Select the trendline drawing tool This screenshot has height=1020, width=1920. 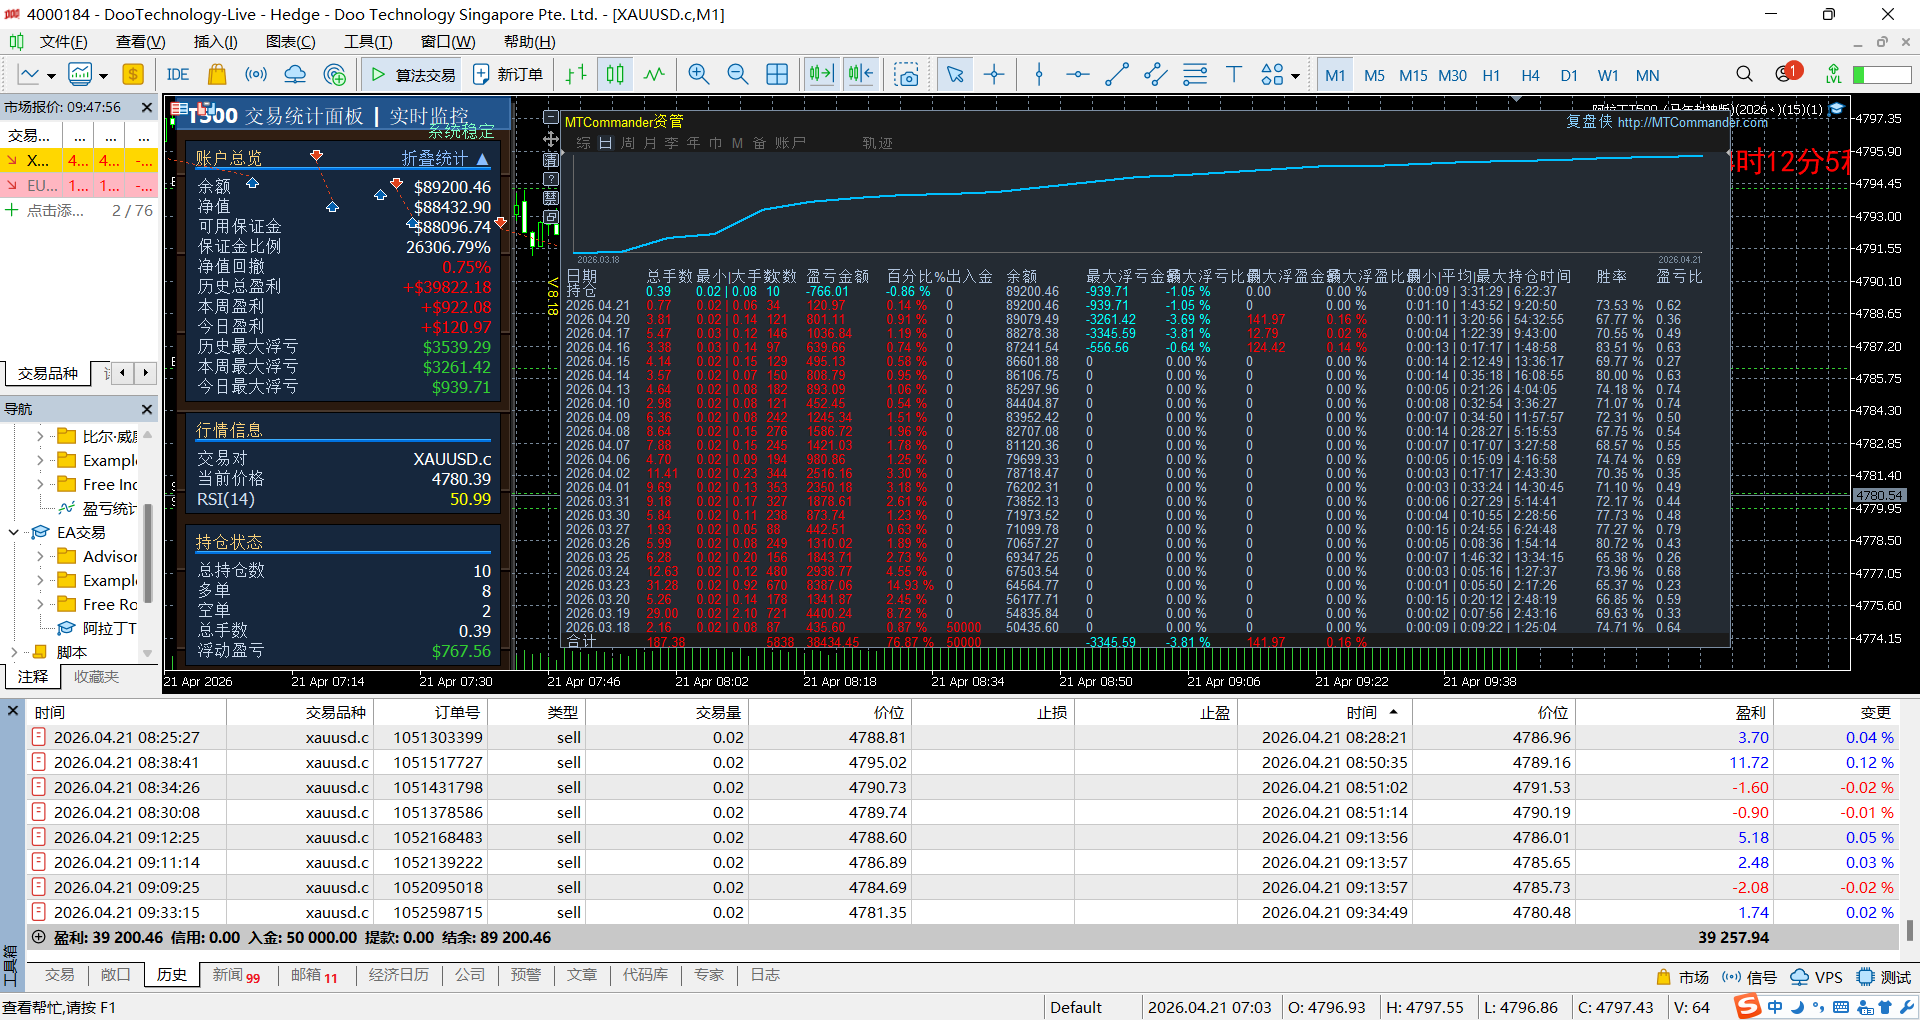point(1116,74)
